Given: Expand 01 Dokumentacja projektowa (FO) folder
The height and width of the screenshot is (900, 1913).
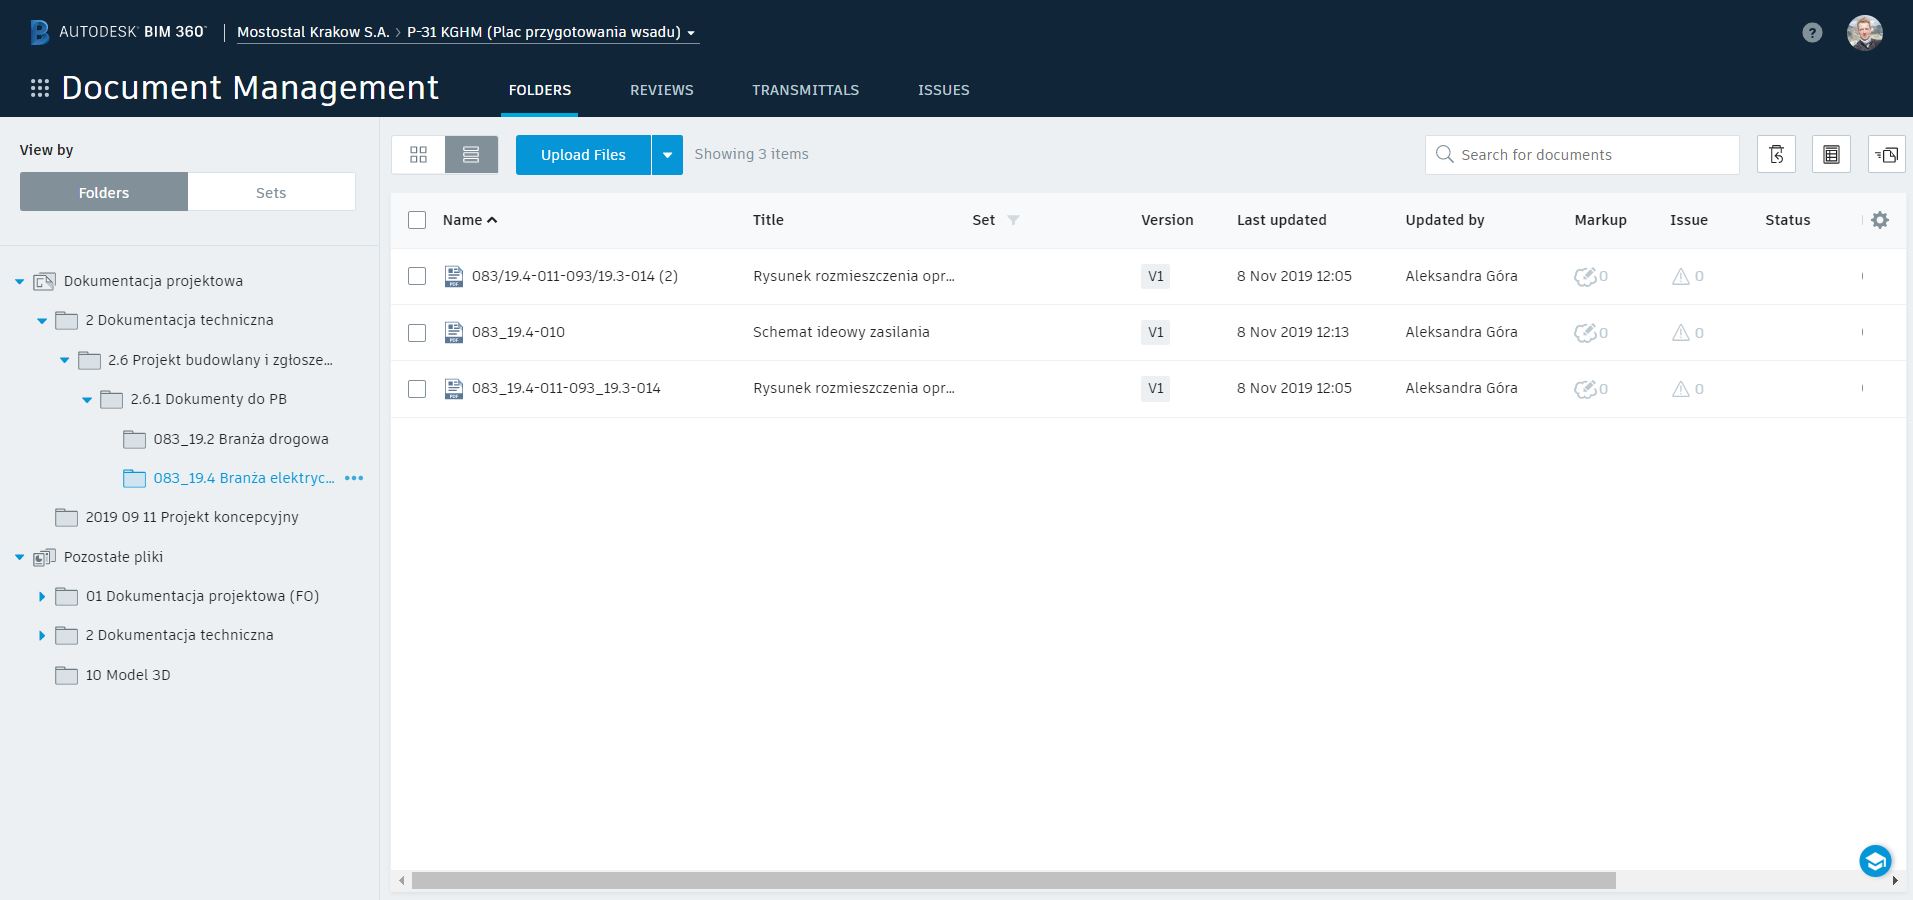Looking at the screenshot, I should (x=42, y=597).
